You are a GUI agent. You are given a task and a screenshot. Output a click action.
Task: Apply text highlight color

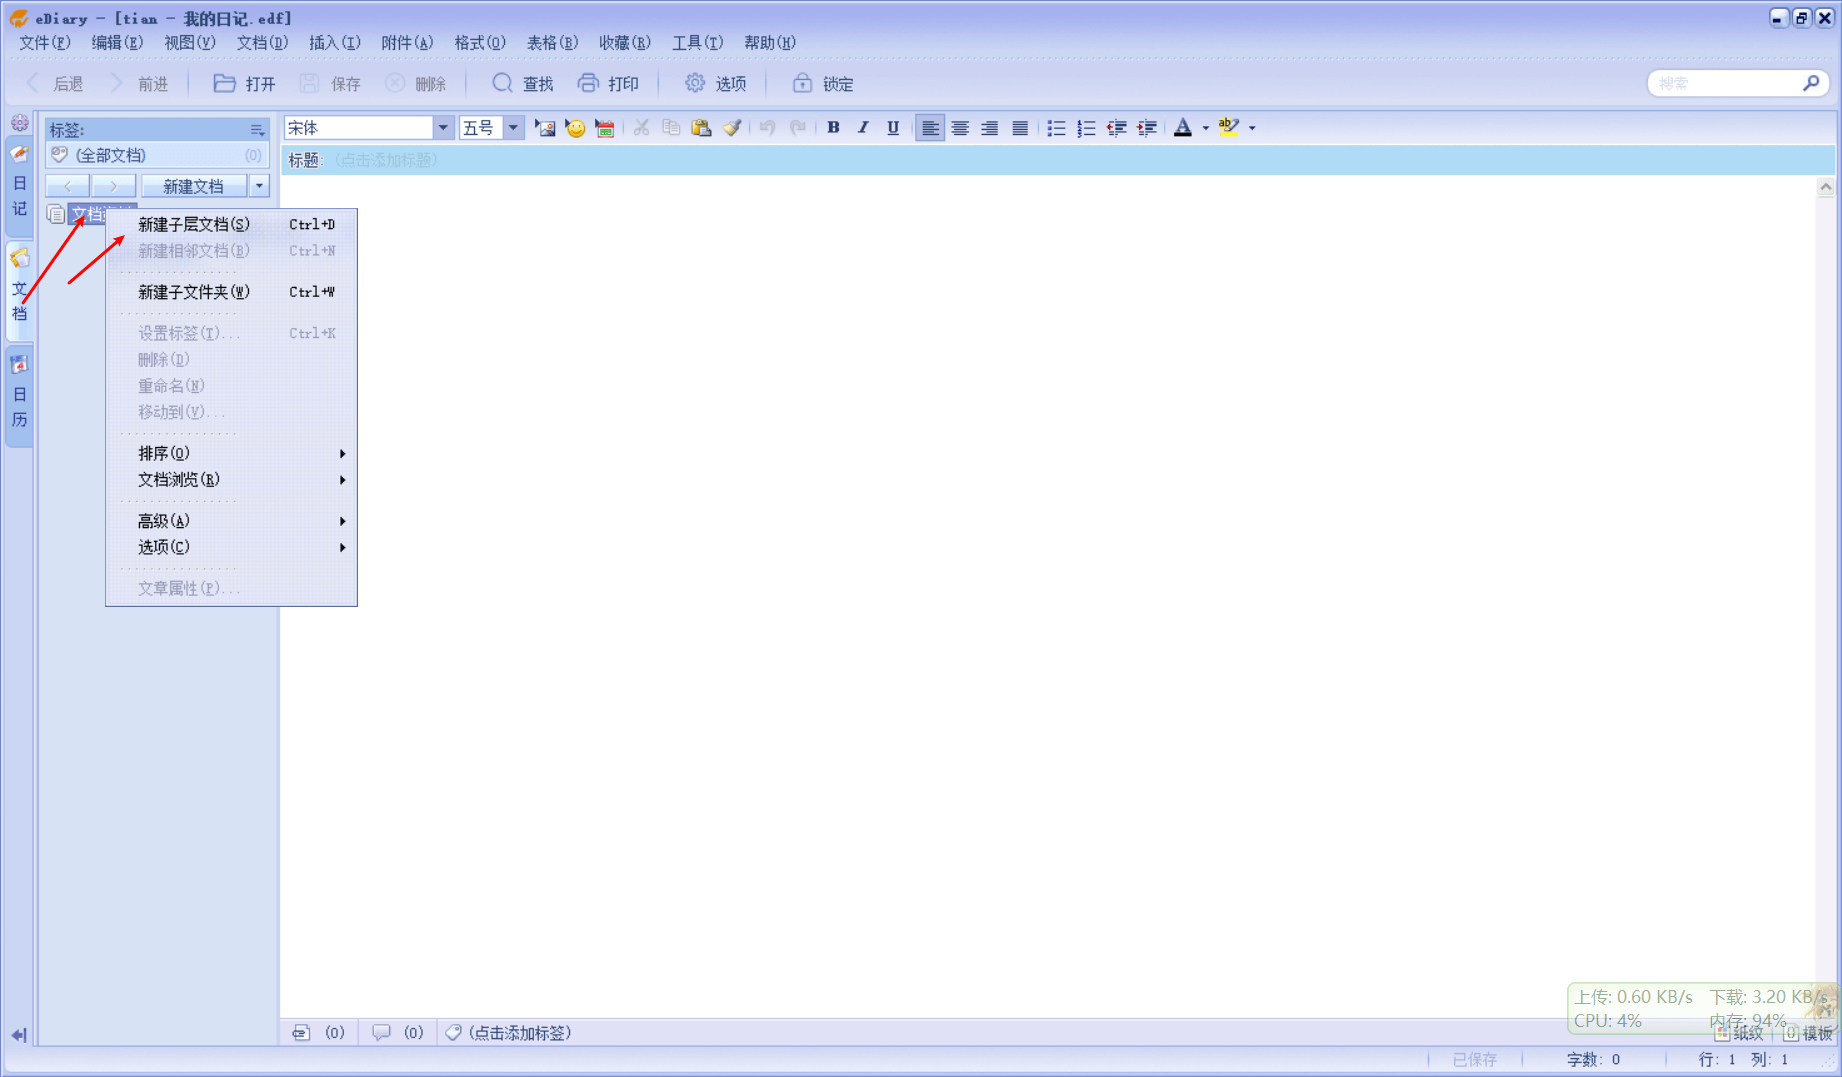pos(1229,128)
